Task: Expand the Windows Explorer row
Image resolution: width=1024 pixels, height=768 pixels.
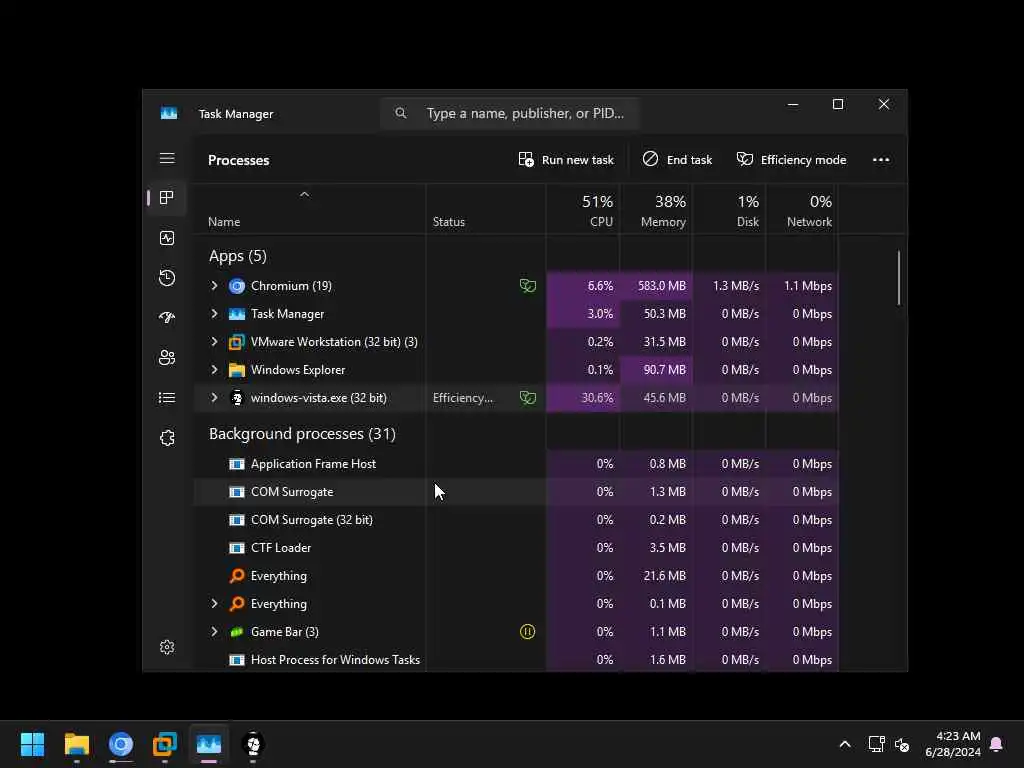Action: pos(214,370)
